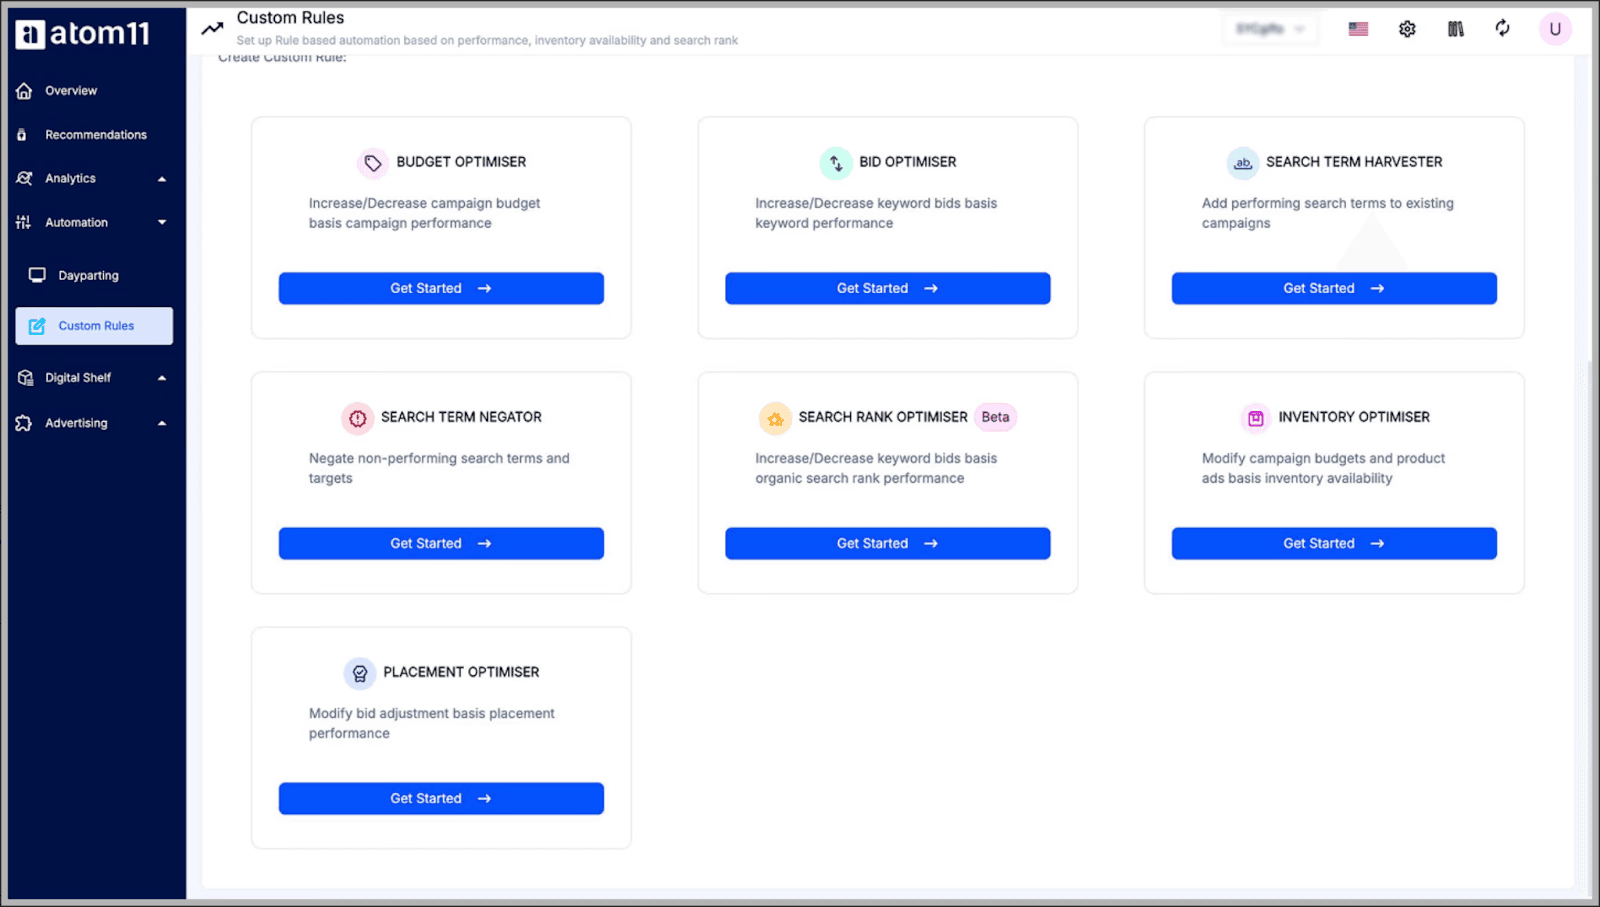The height and width of the screenshot is (907, 1600).
Task: Expand the Analytics section
Action: point(161,178)
